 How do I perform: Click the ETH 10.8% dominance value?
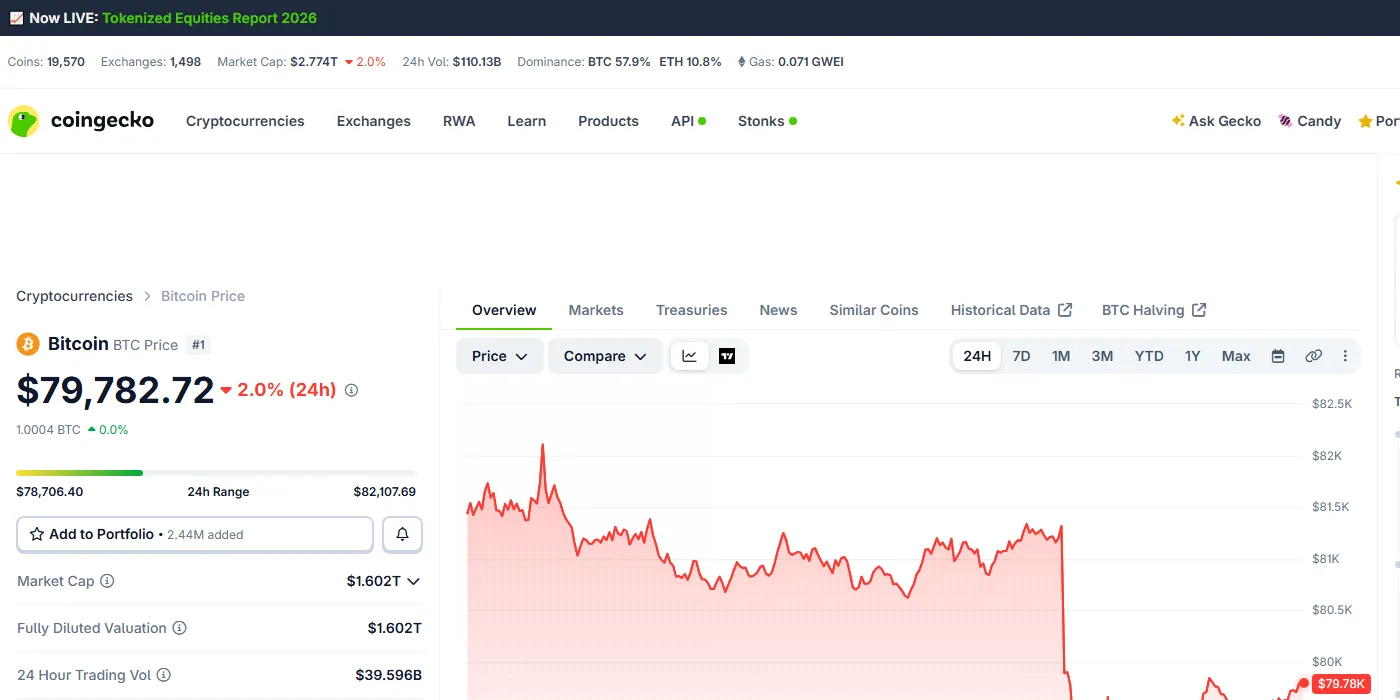(x=690, y=62)
